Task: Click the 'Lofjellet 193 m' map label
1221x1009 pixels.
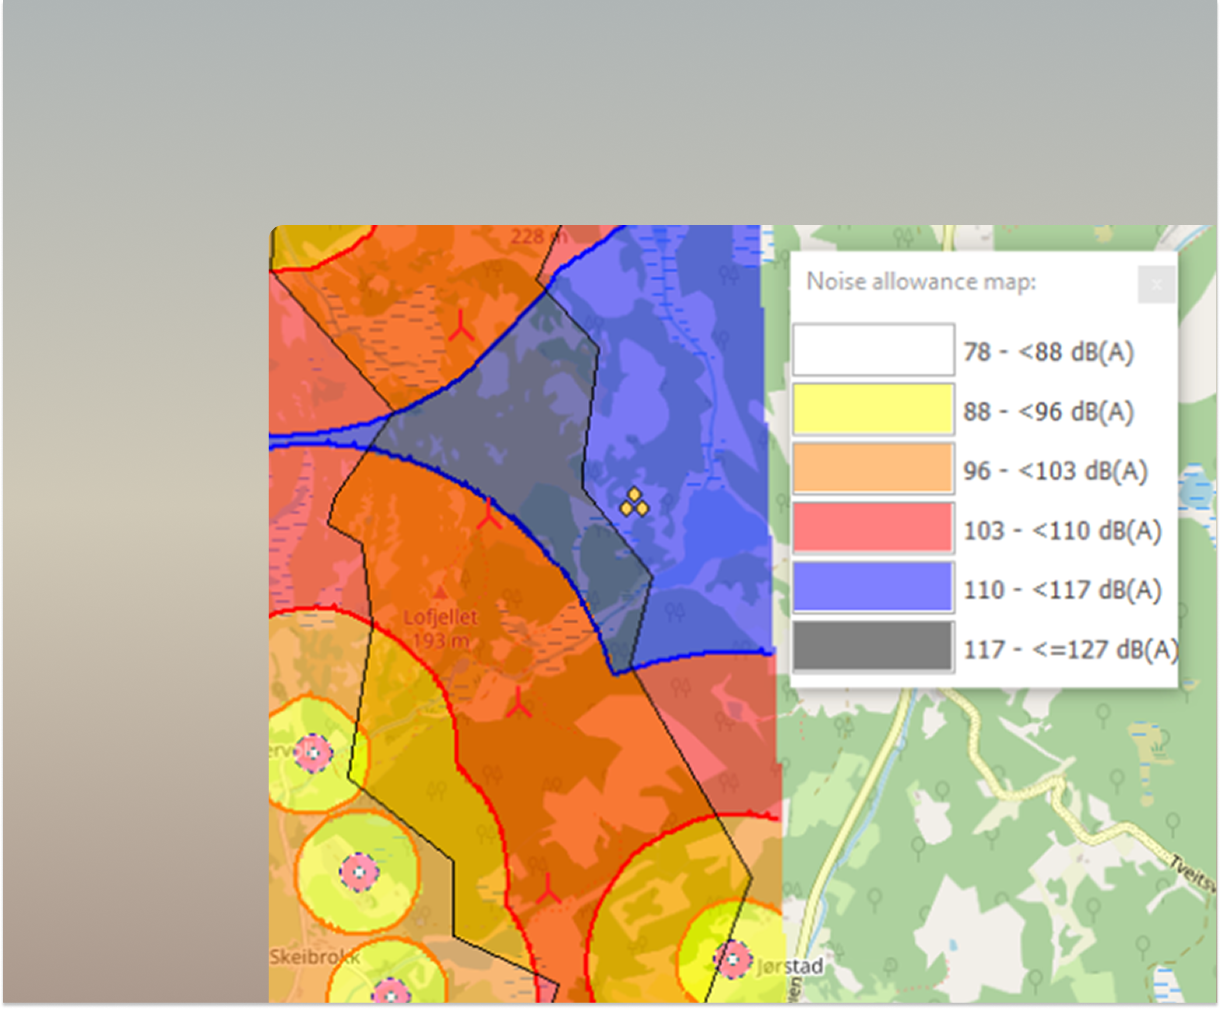Action: pyautogui.click(x=441, y=629)
